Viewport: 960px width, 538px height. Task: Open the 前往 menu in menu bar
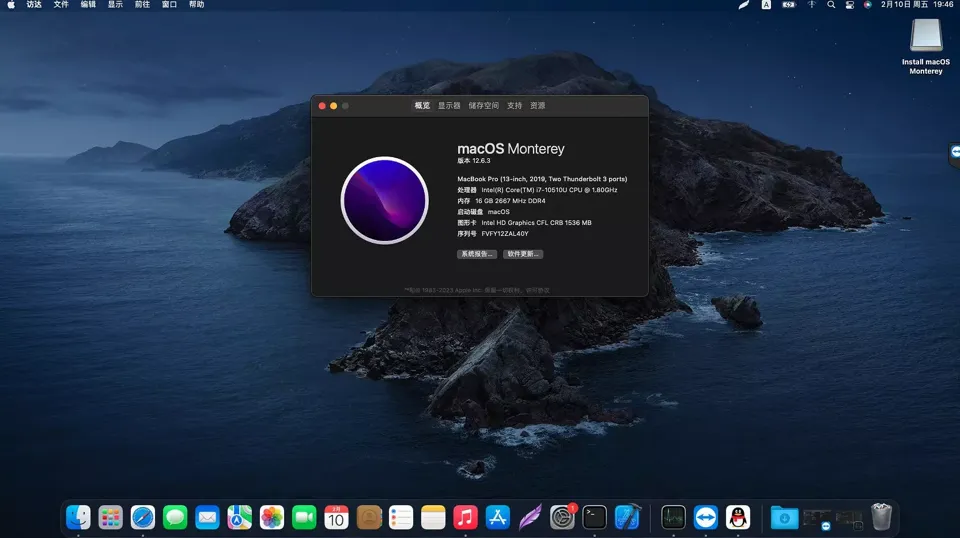[143, 5]
